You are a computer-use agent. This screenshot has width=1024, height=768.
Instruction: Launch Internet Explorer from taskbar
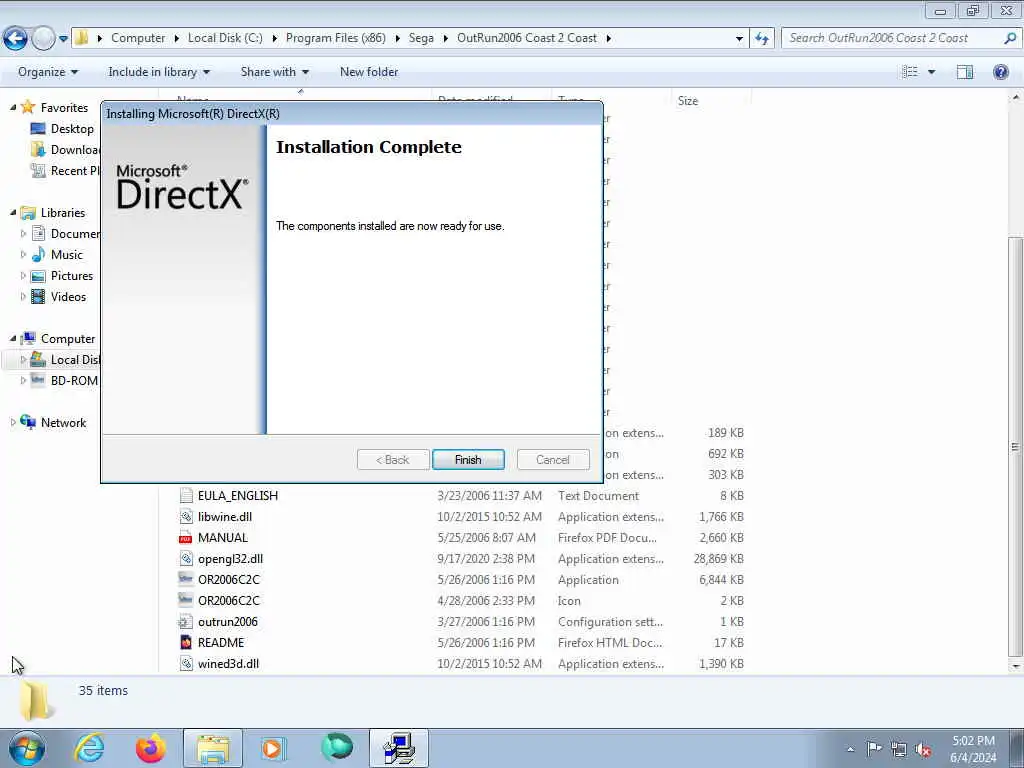(x=89, y=748)
